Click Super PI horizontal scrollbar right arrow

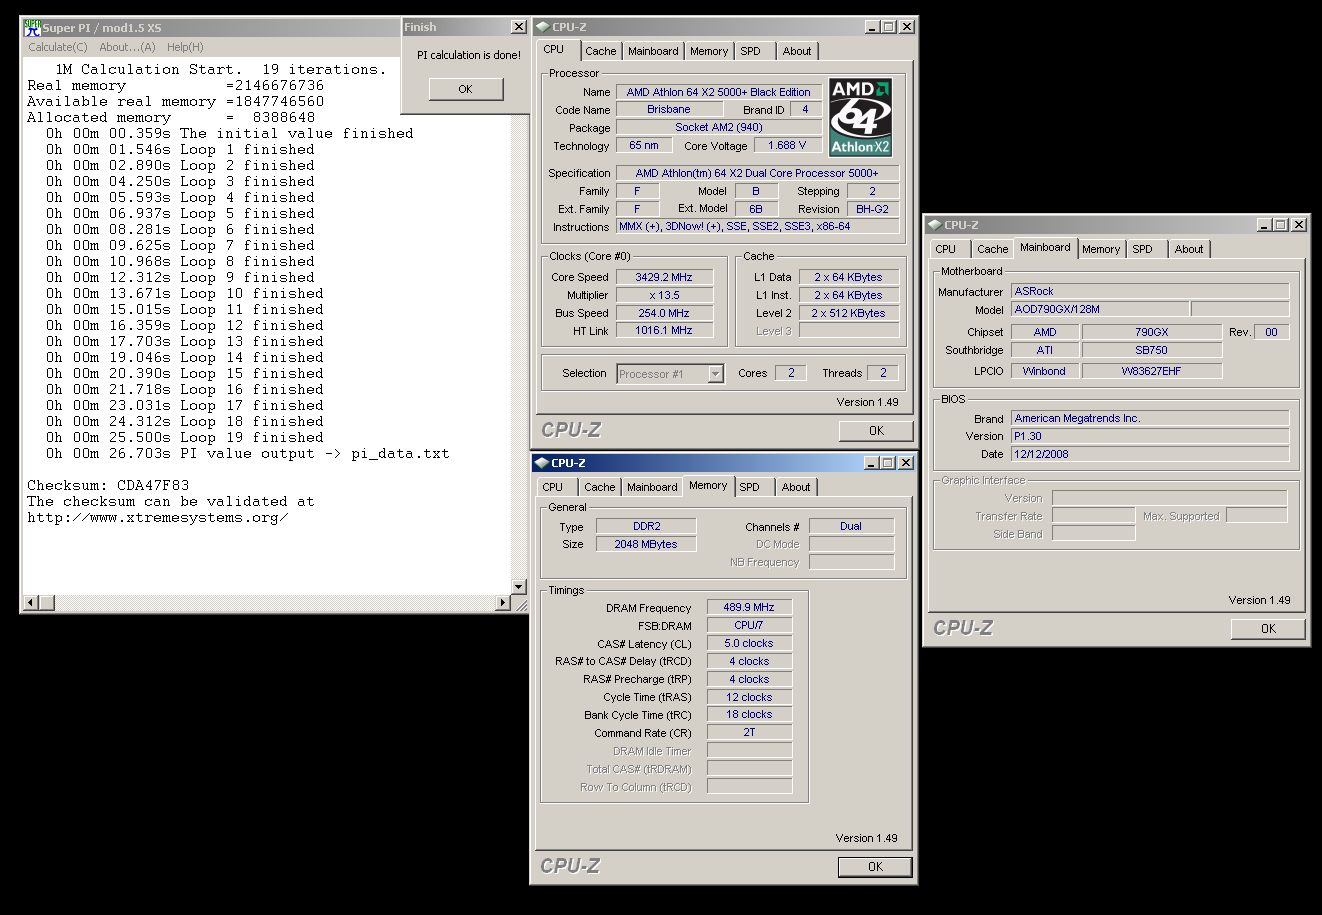[x=503, y=602]
